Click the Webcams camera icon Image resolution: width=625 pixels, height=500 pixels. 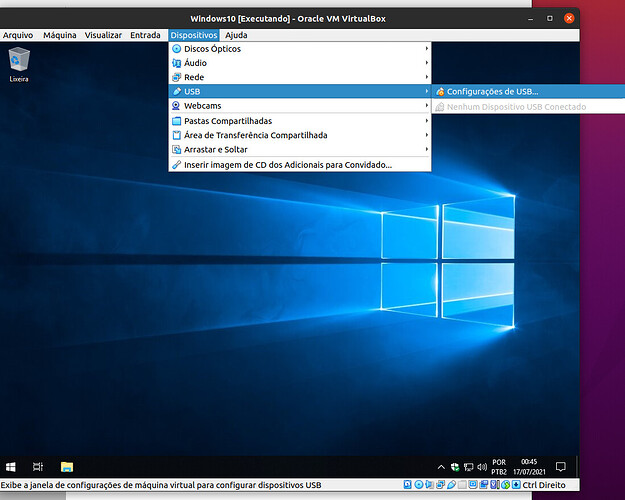(x=176, y=106)
